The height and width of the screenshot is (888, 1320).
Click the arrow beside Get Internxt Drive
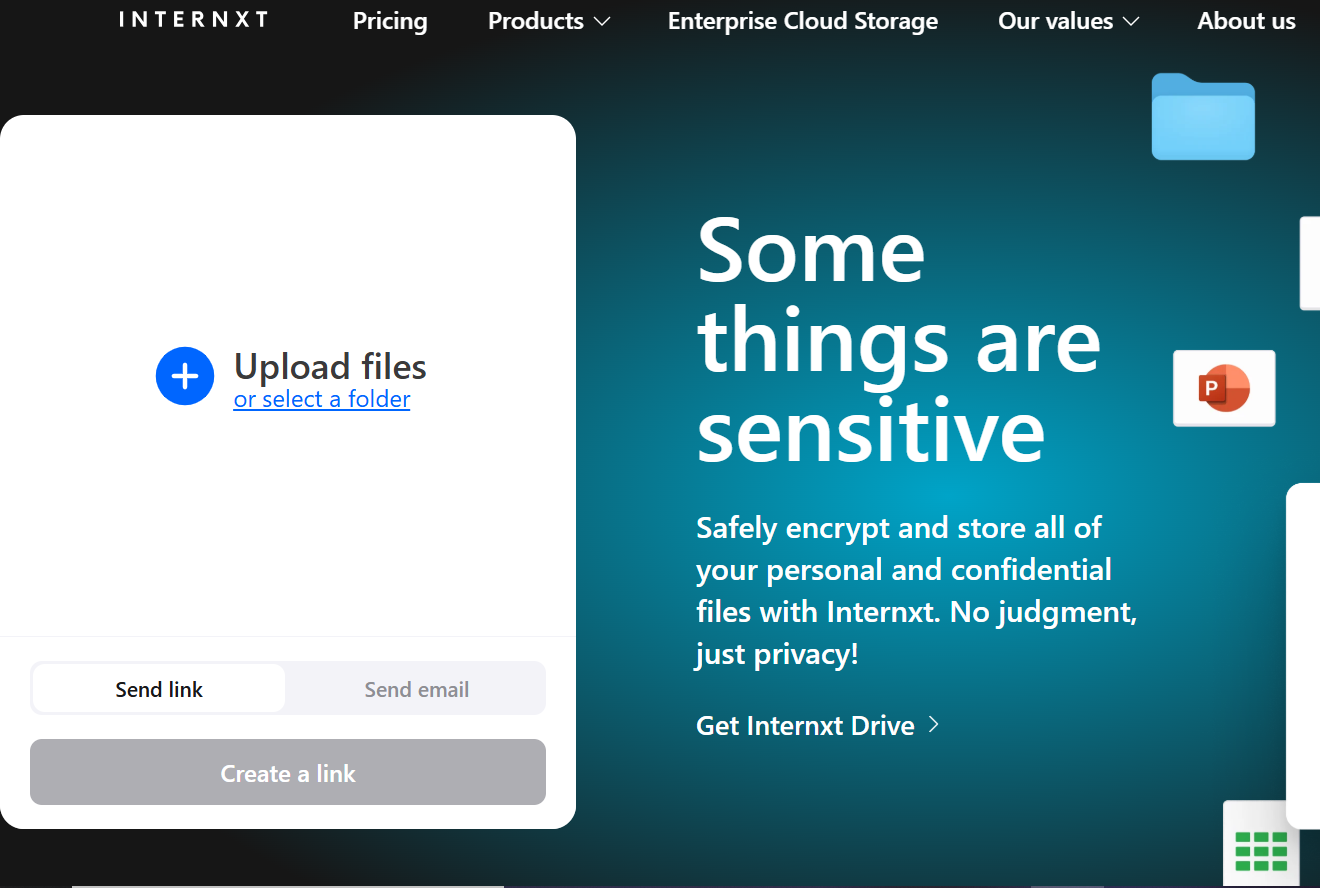click(x=934, y=724)
